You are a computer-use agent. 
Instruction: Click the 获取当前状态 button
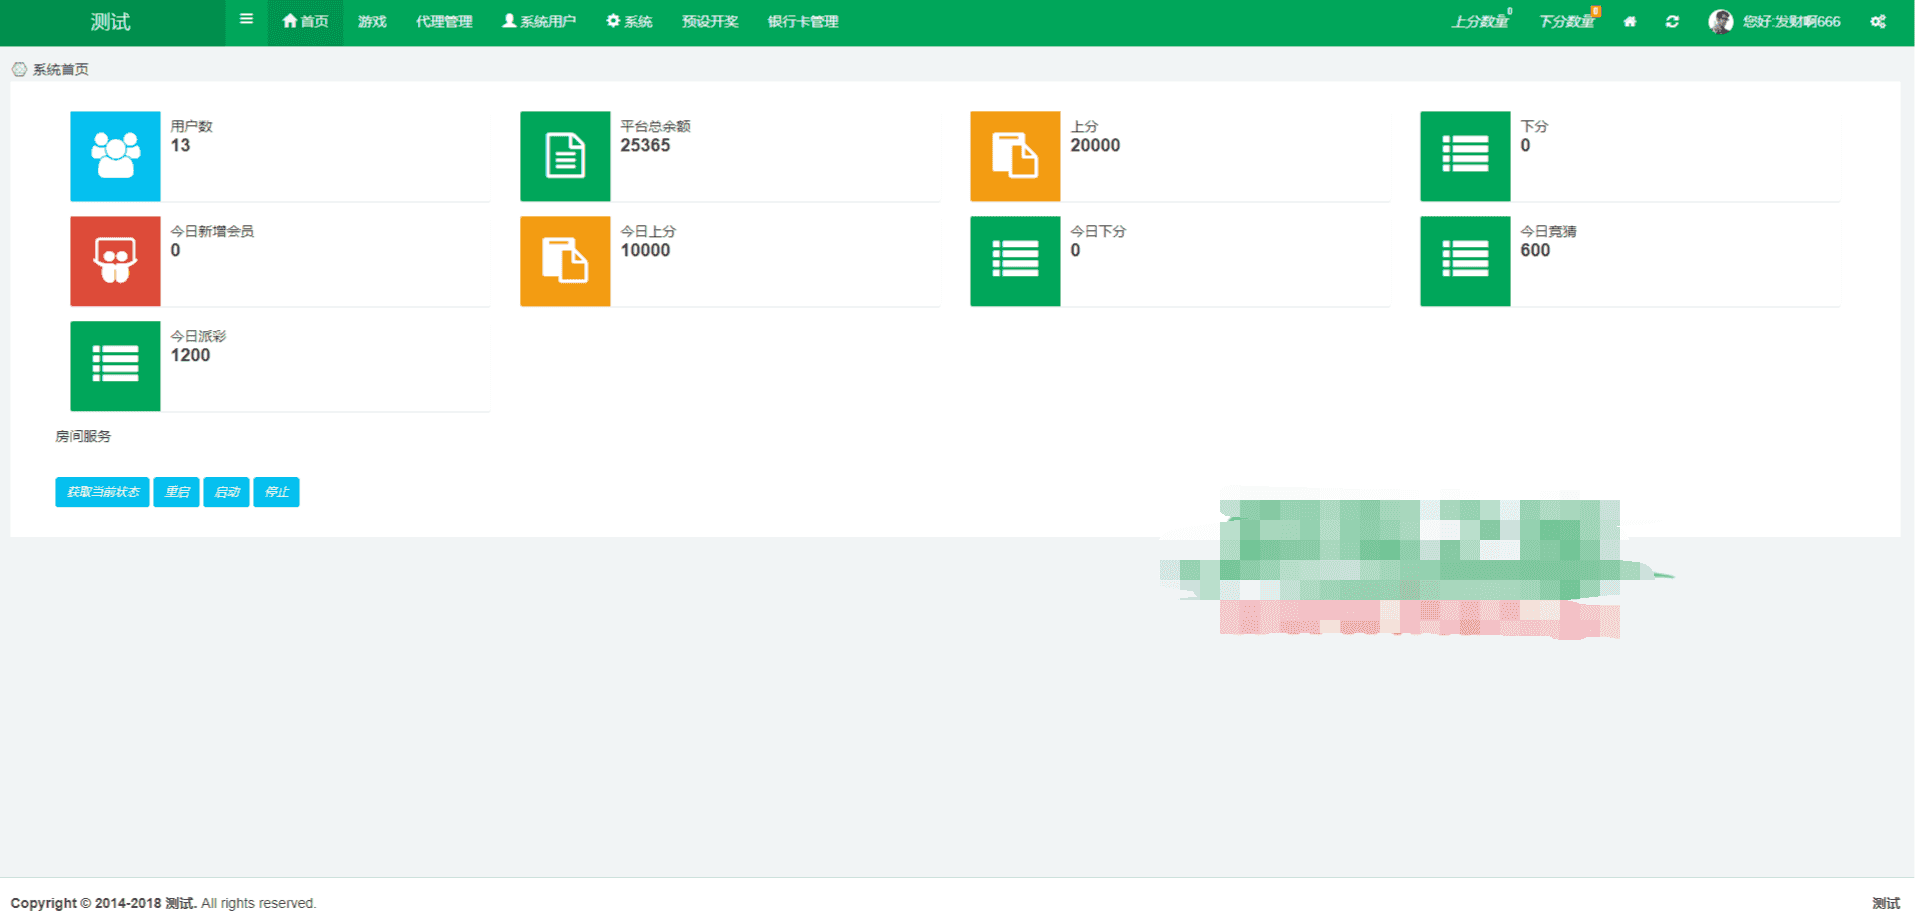tap(102, 492)
